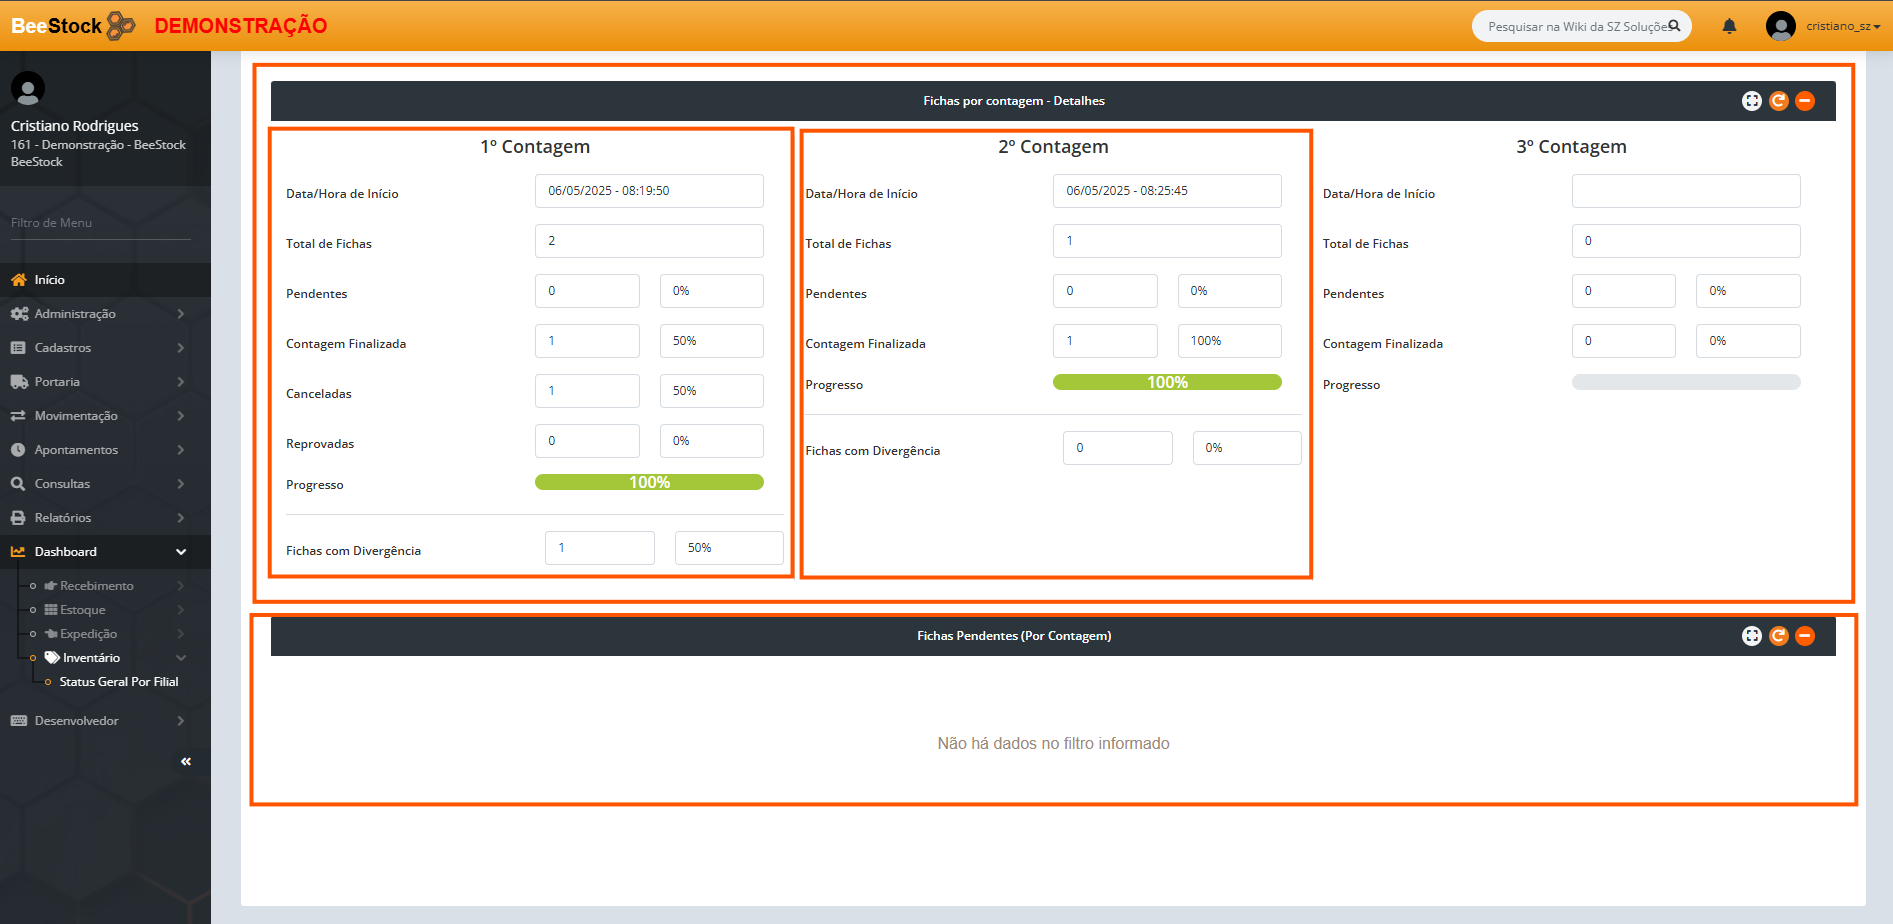Expand Fichas por contagem panel to fullscreen

click(1751, 101)
